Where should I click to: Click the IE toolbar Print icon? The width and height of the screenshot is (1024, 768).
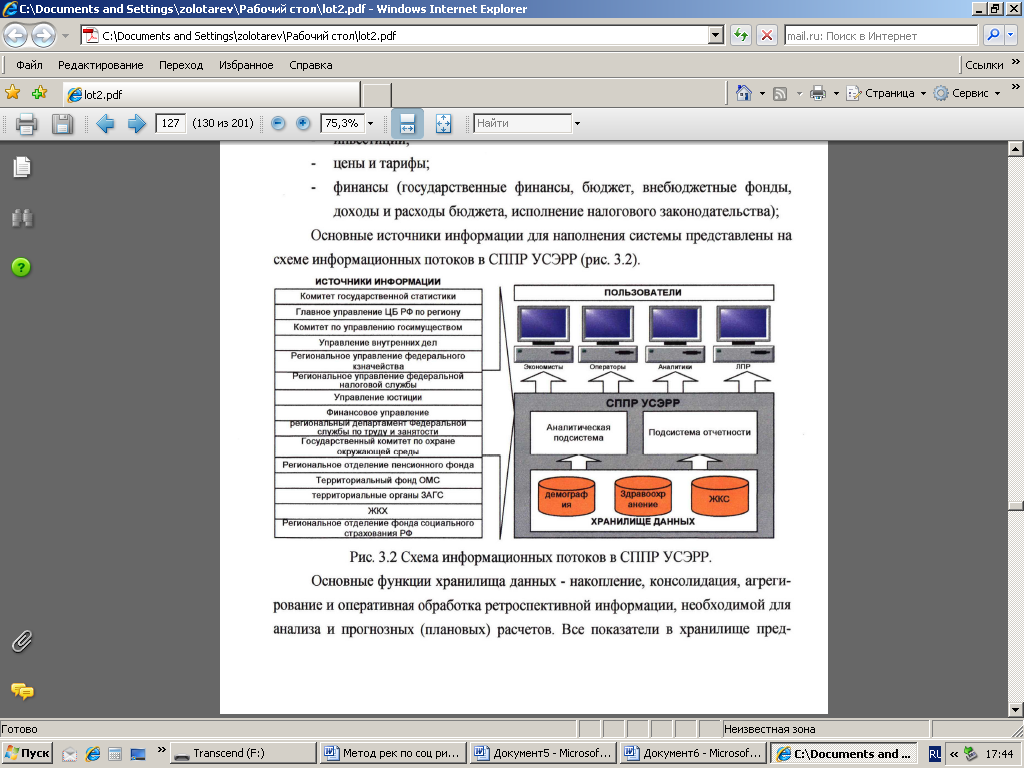click(x=818, y=93)
